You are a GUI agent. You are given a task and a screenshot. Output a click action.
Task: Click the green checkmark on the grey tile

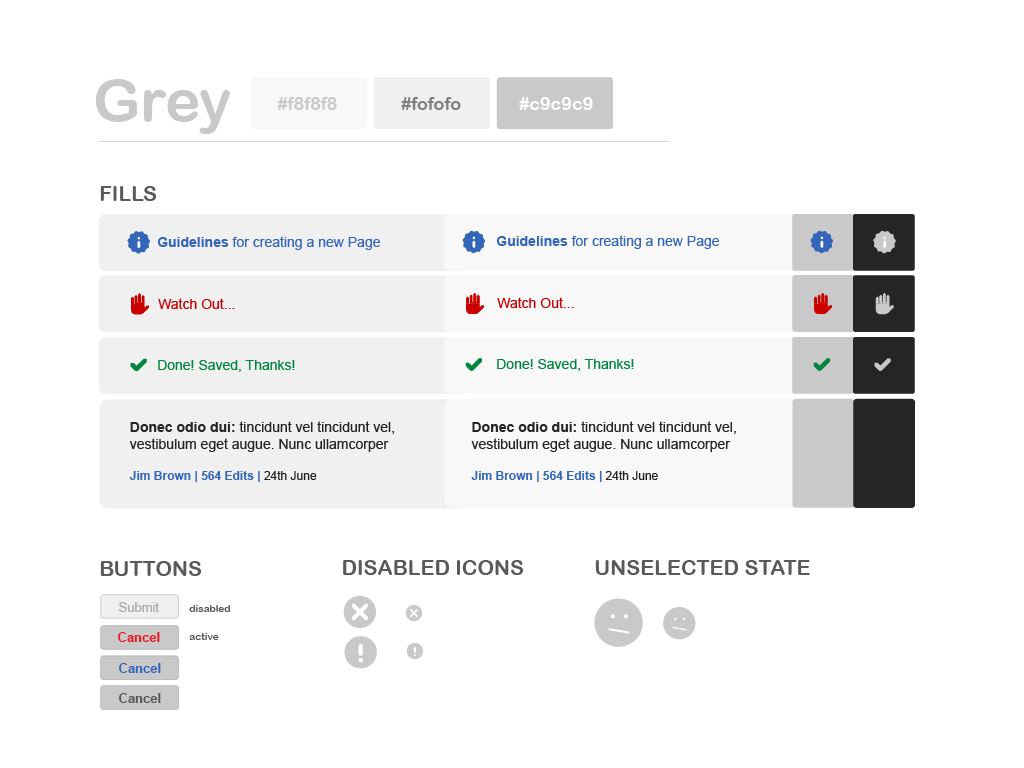(x=822, y=364)
